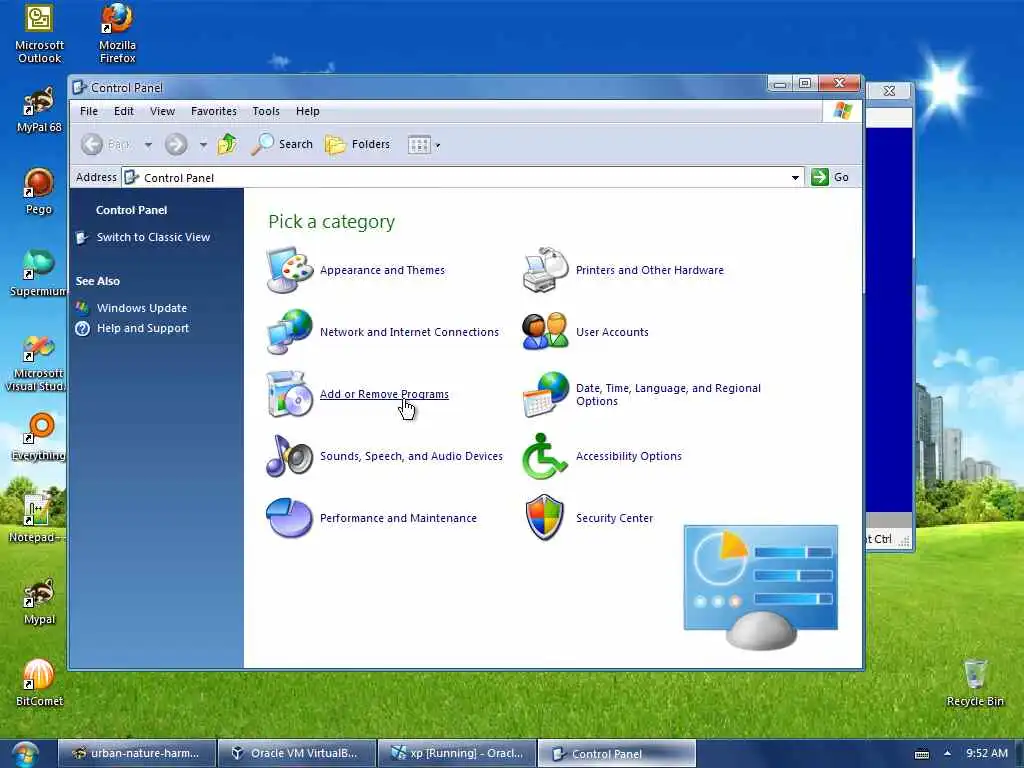Select the Notepad++ desktop shortcut

point(37,519)
